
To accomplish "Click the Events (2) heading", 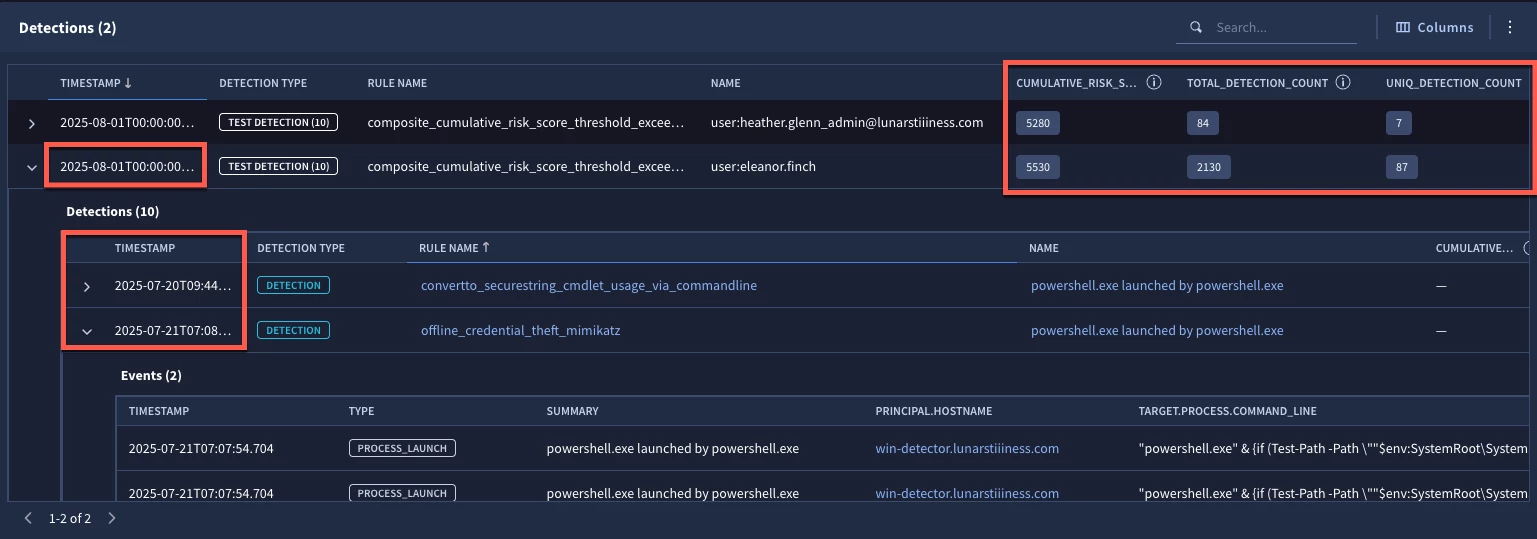I will [x=151, y=375].
